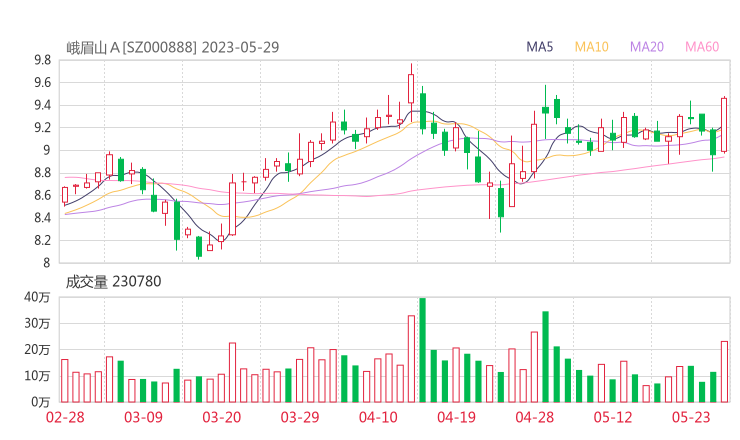Click the 04-19 date axis label
The width and height of the screenshot is (740, 440).
pyautogui.click(x=456, y=417)
